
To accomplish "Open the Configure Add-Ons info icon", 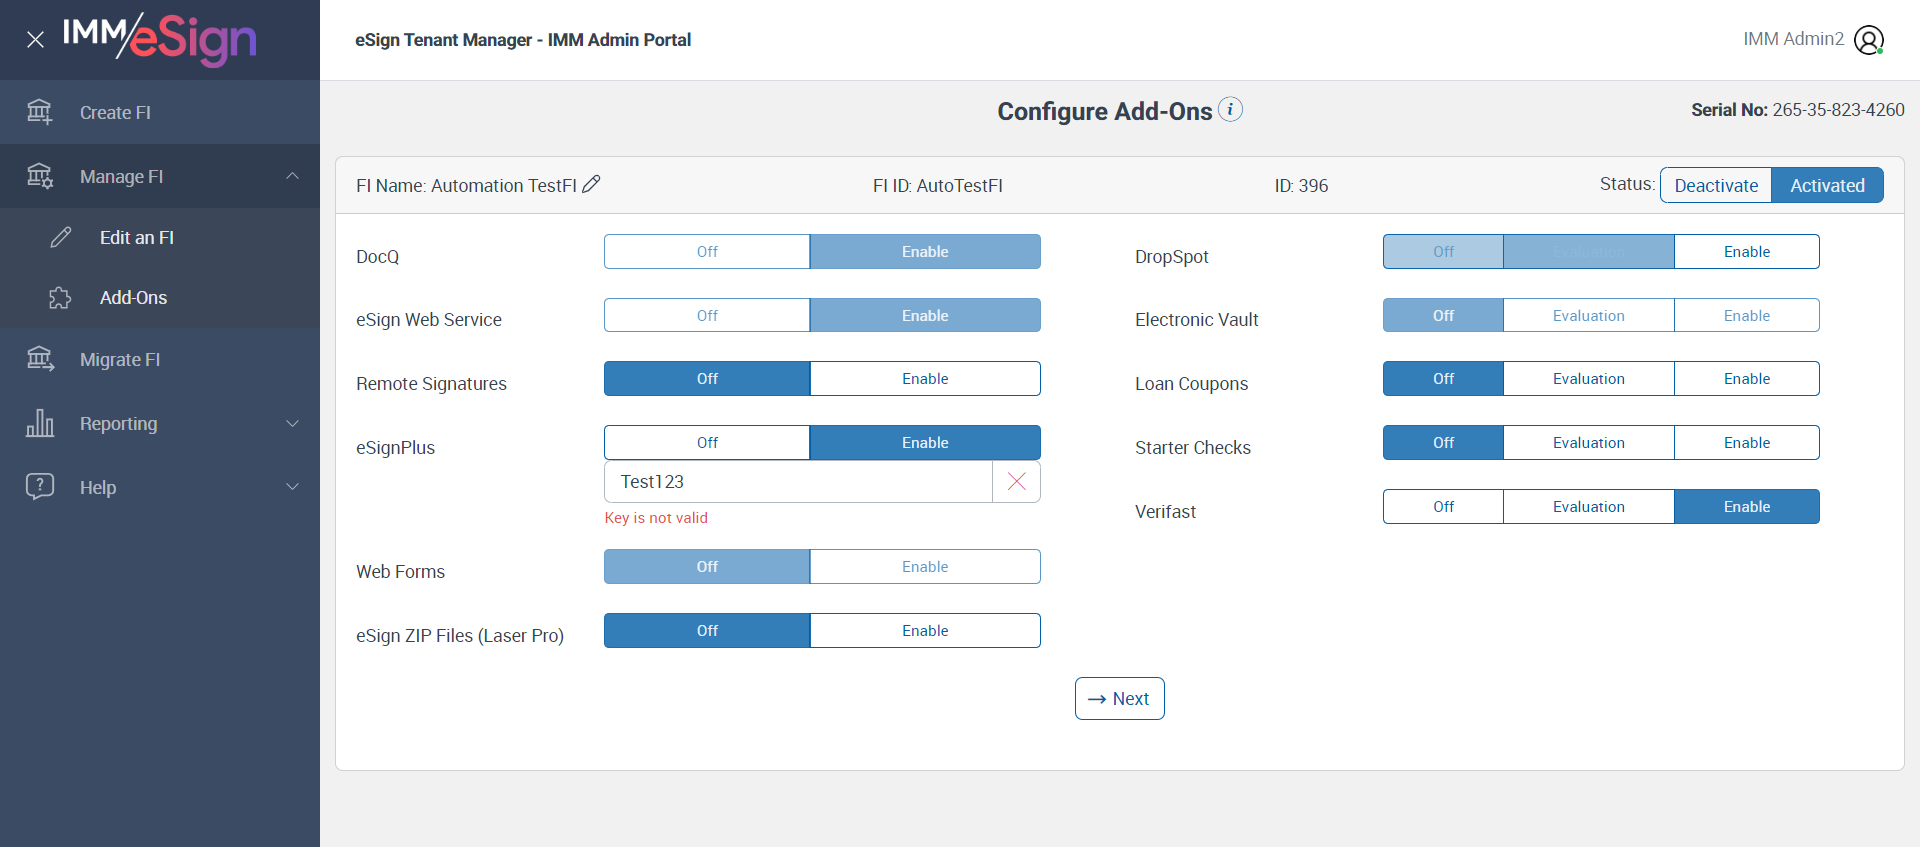I will 1231,109.
